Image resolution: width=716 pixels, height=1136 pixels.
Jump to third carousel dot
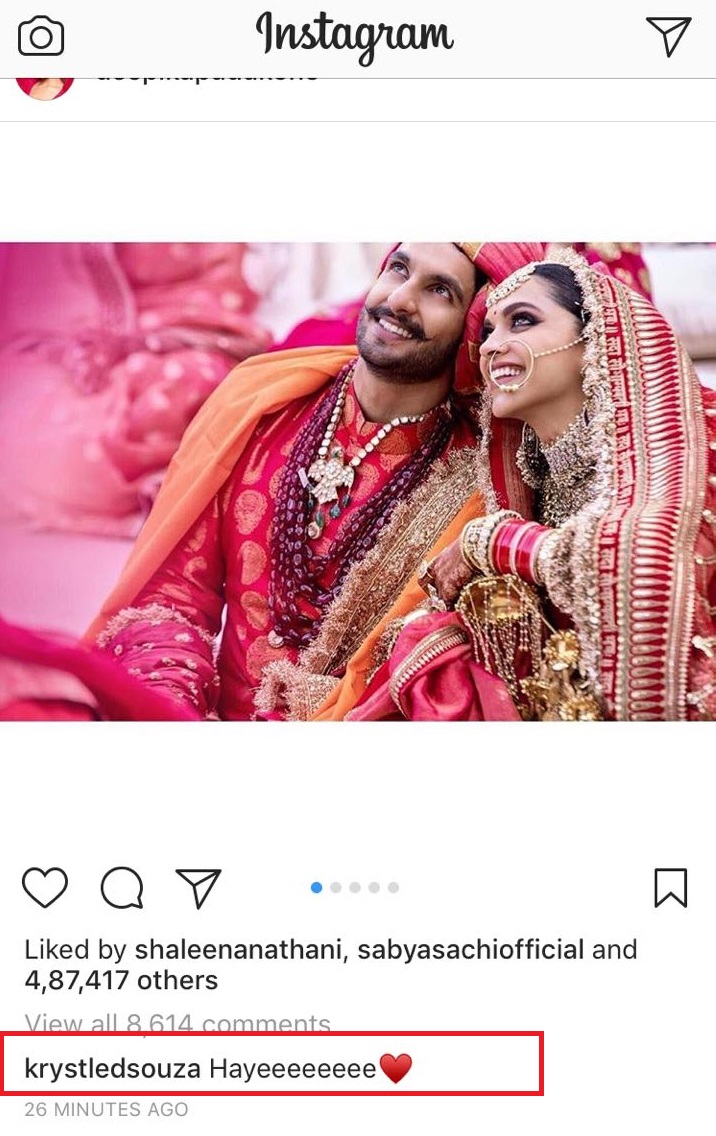point(354,888)
